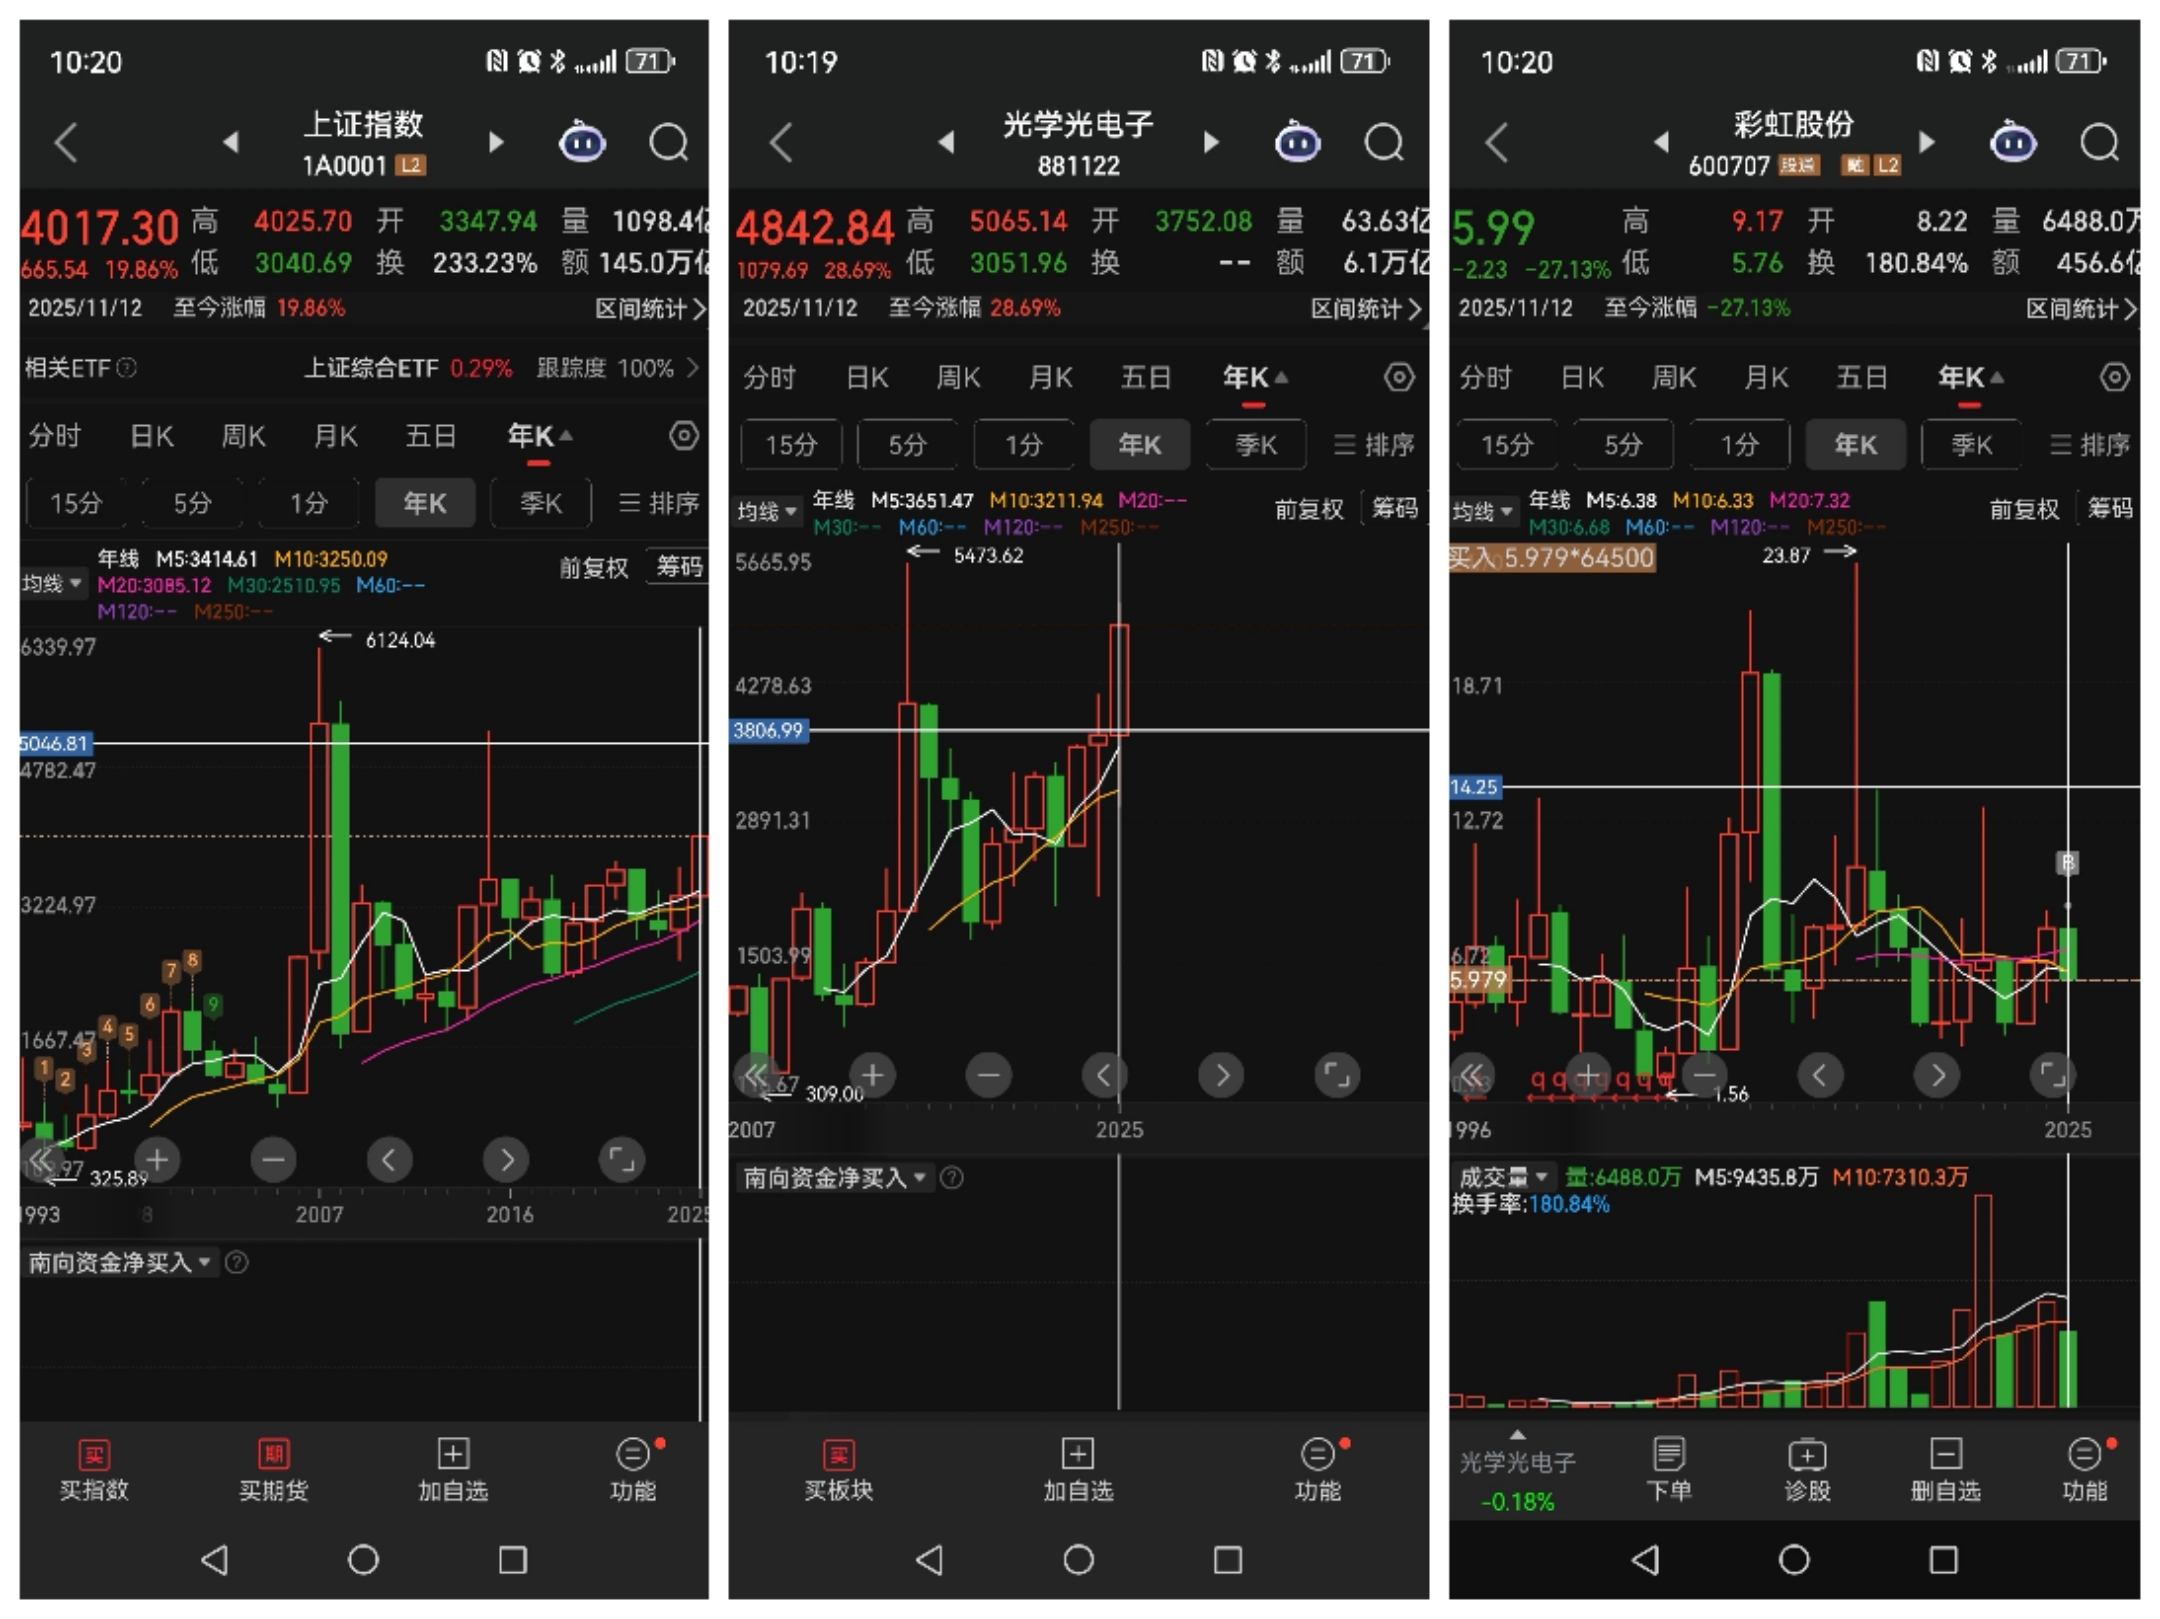Screen dimensions: 2160x1619
Task: Zoom in chart with plus on 上证指数
Action: [157, 1159]
